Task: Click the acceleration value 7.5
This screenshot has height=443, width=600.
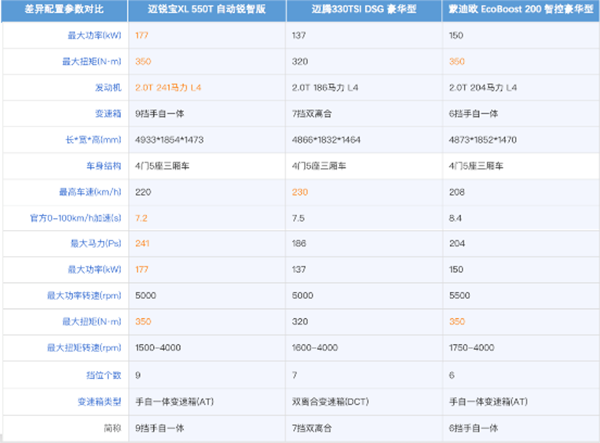Action: [298, 218]
